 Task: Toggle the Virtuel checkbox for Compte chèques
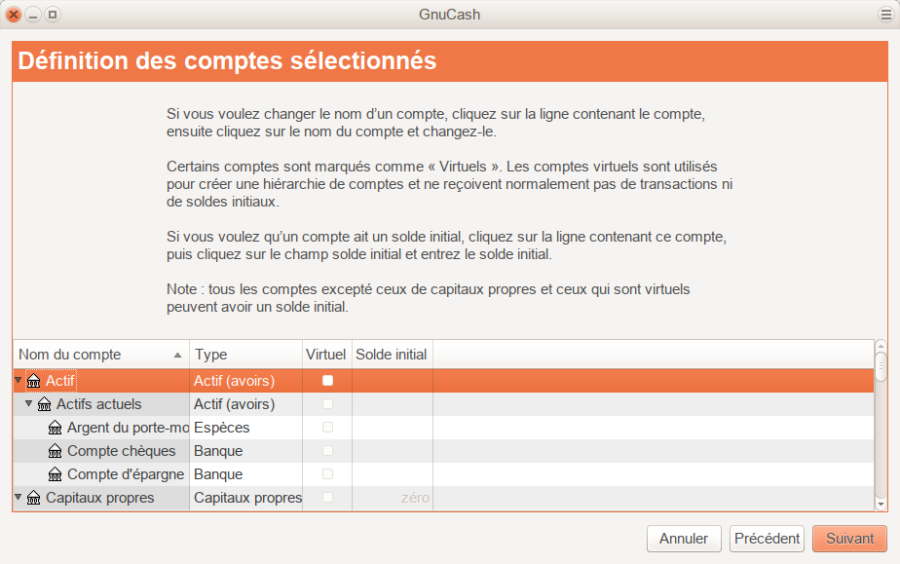(x=327, y=451)
